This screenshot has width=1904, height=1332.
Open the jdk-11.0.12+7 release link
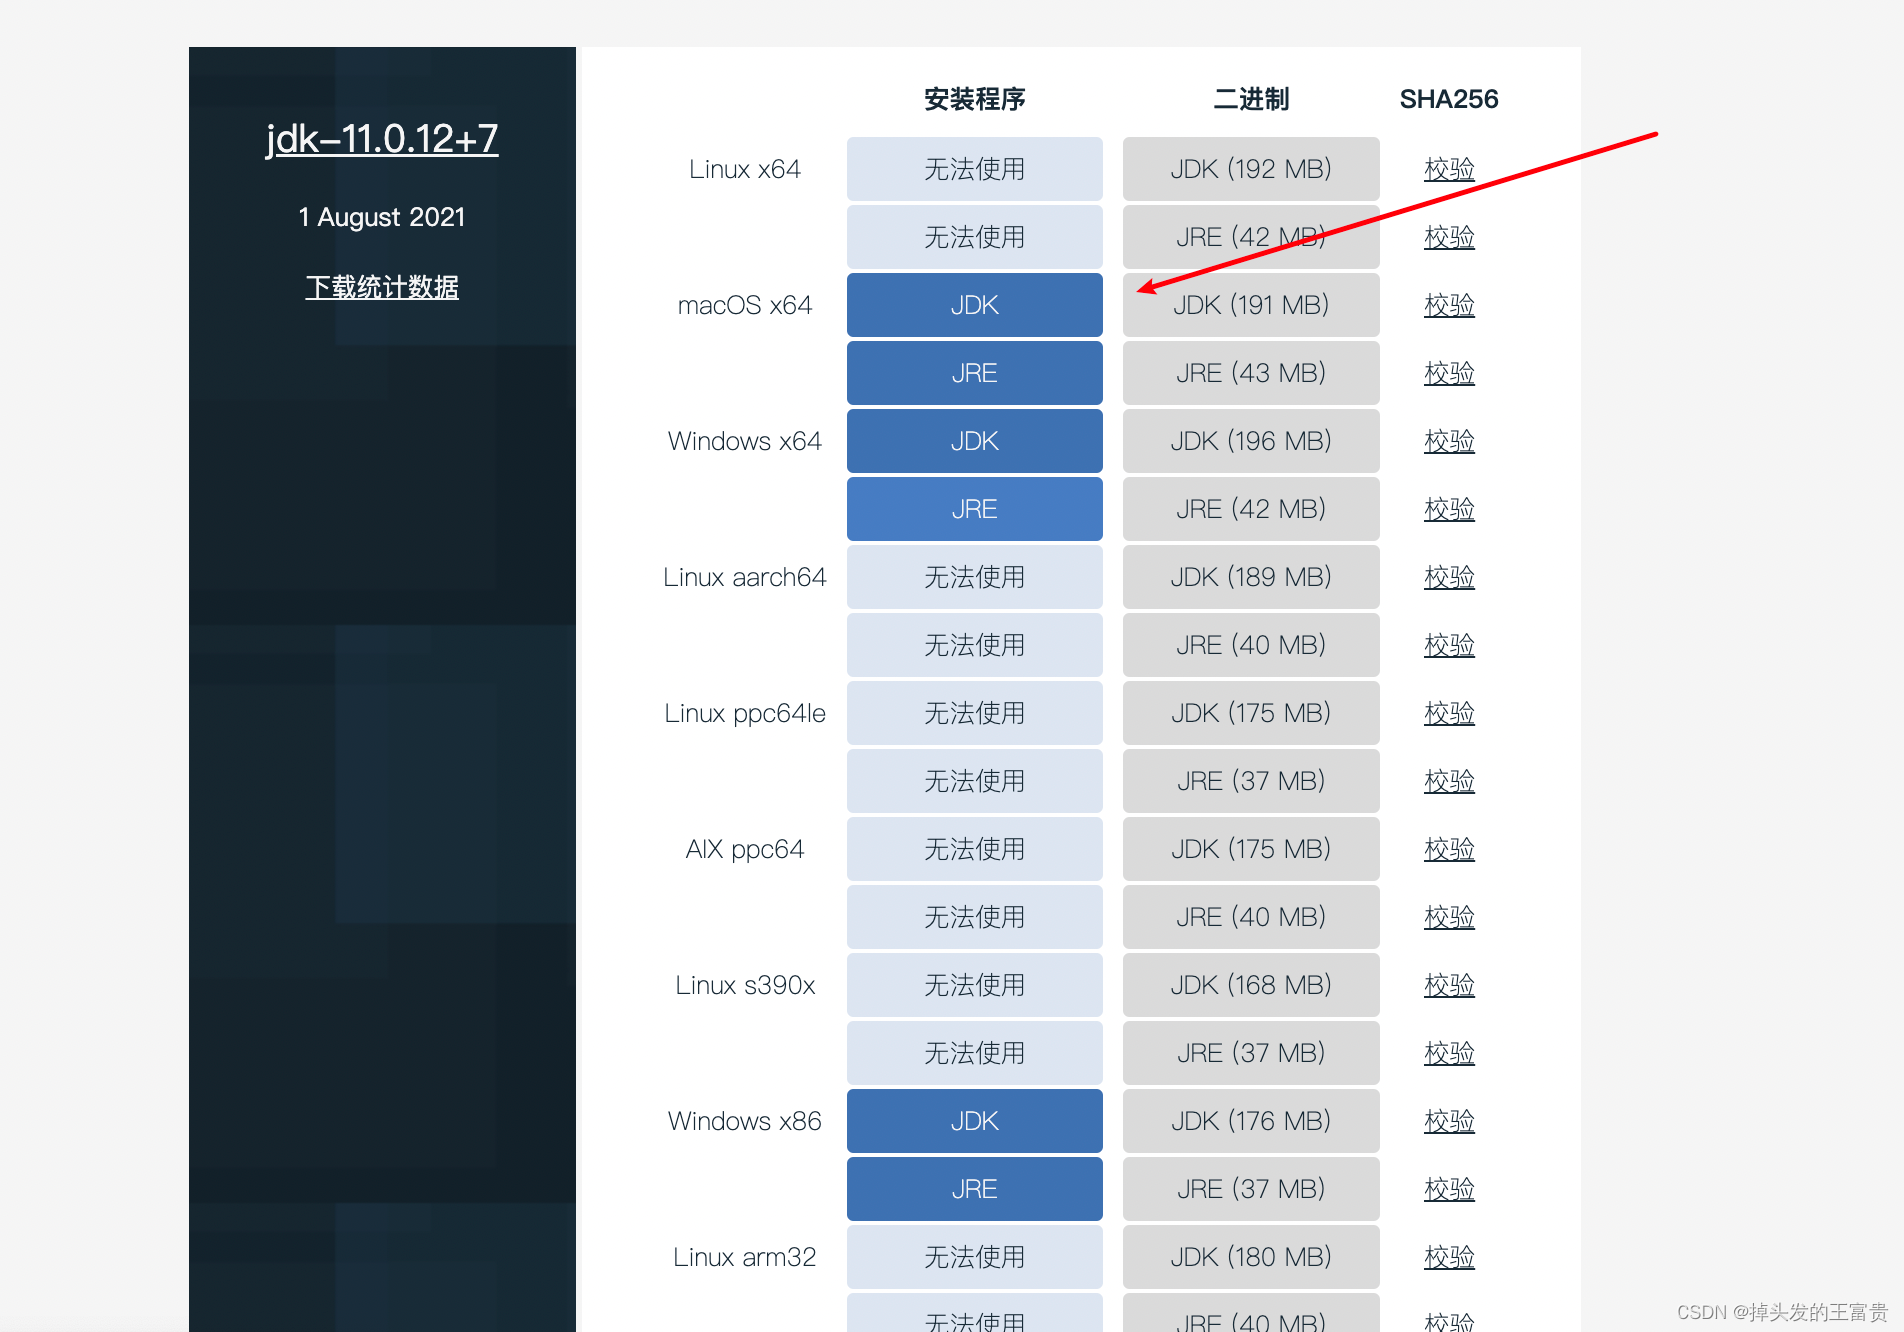click(x=382, y=138)
